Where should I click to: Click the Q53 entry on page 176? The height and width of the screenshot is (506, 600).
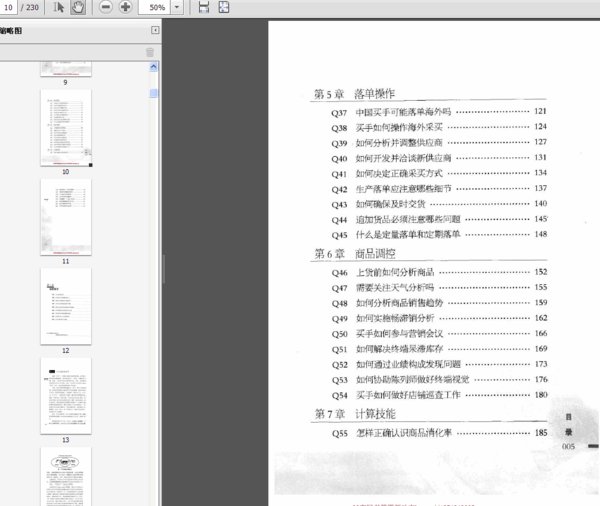click(439, 380)
